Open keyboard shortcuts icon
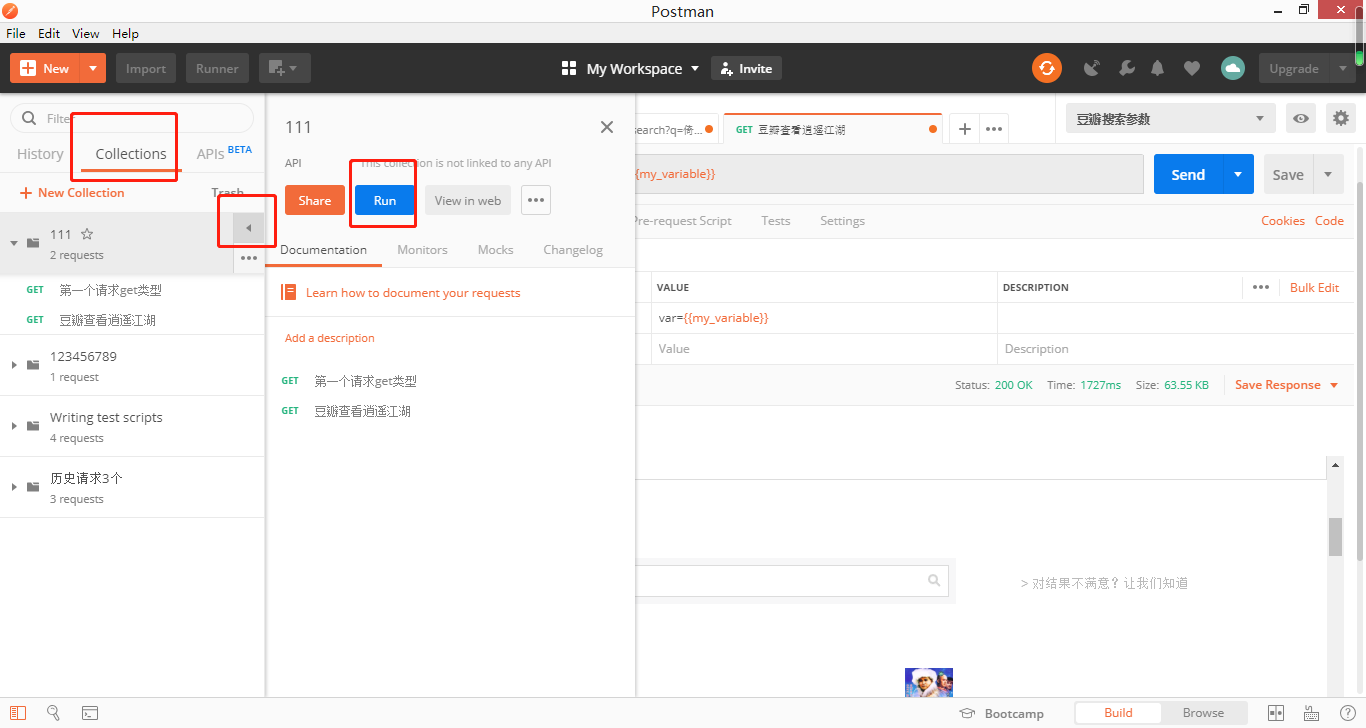1366x728 pixels. [x=1311, y=713]
